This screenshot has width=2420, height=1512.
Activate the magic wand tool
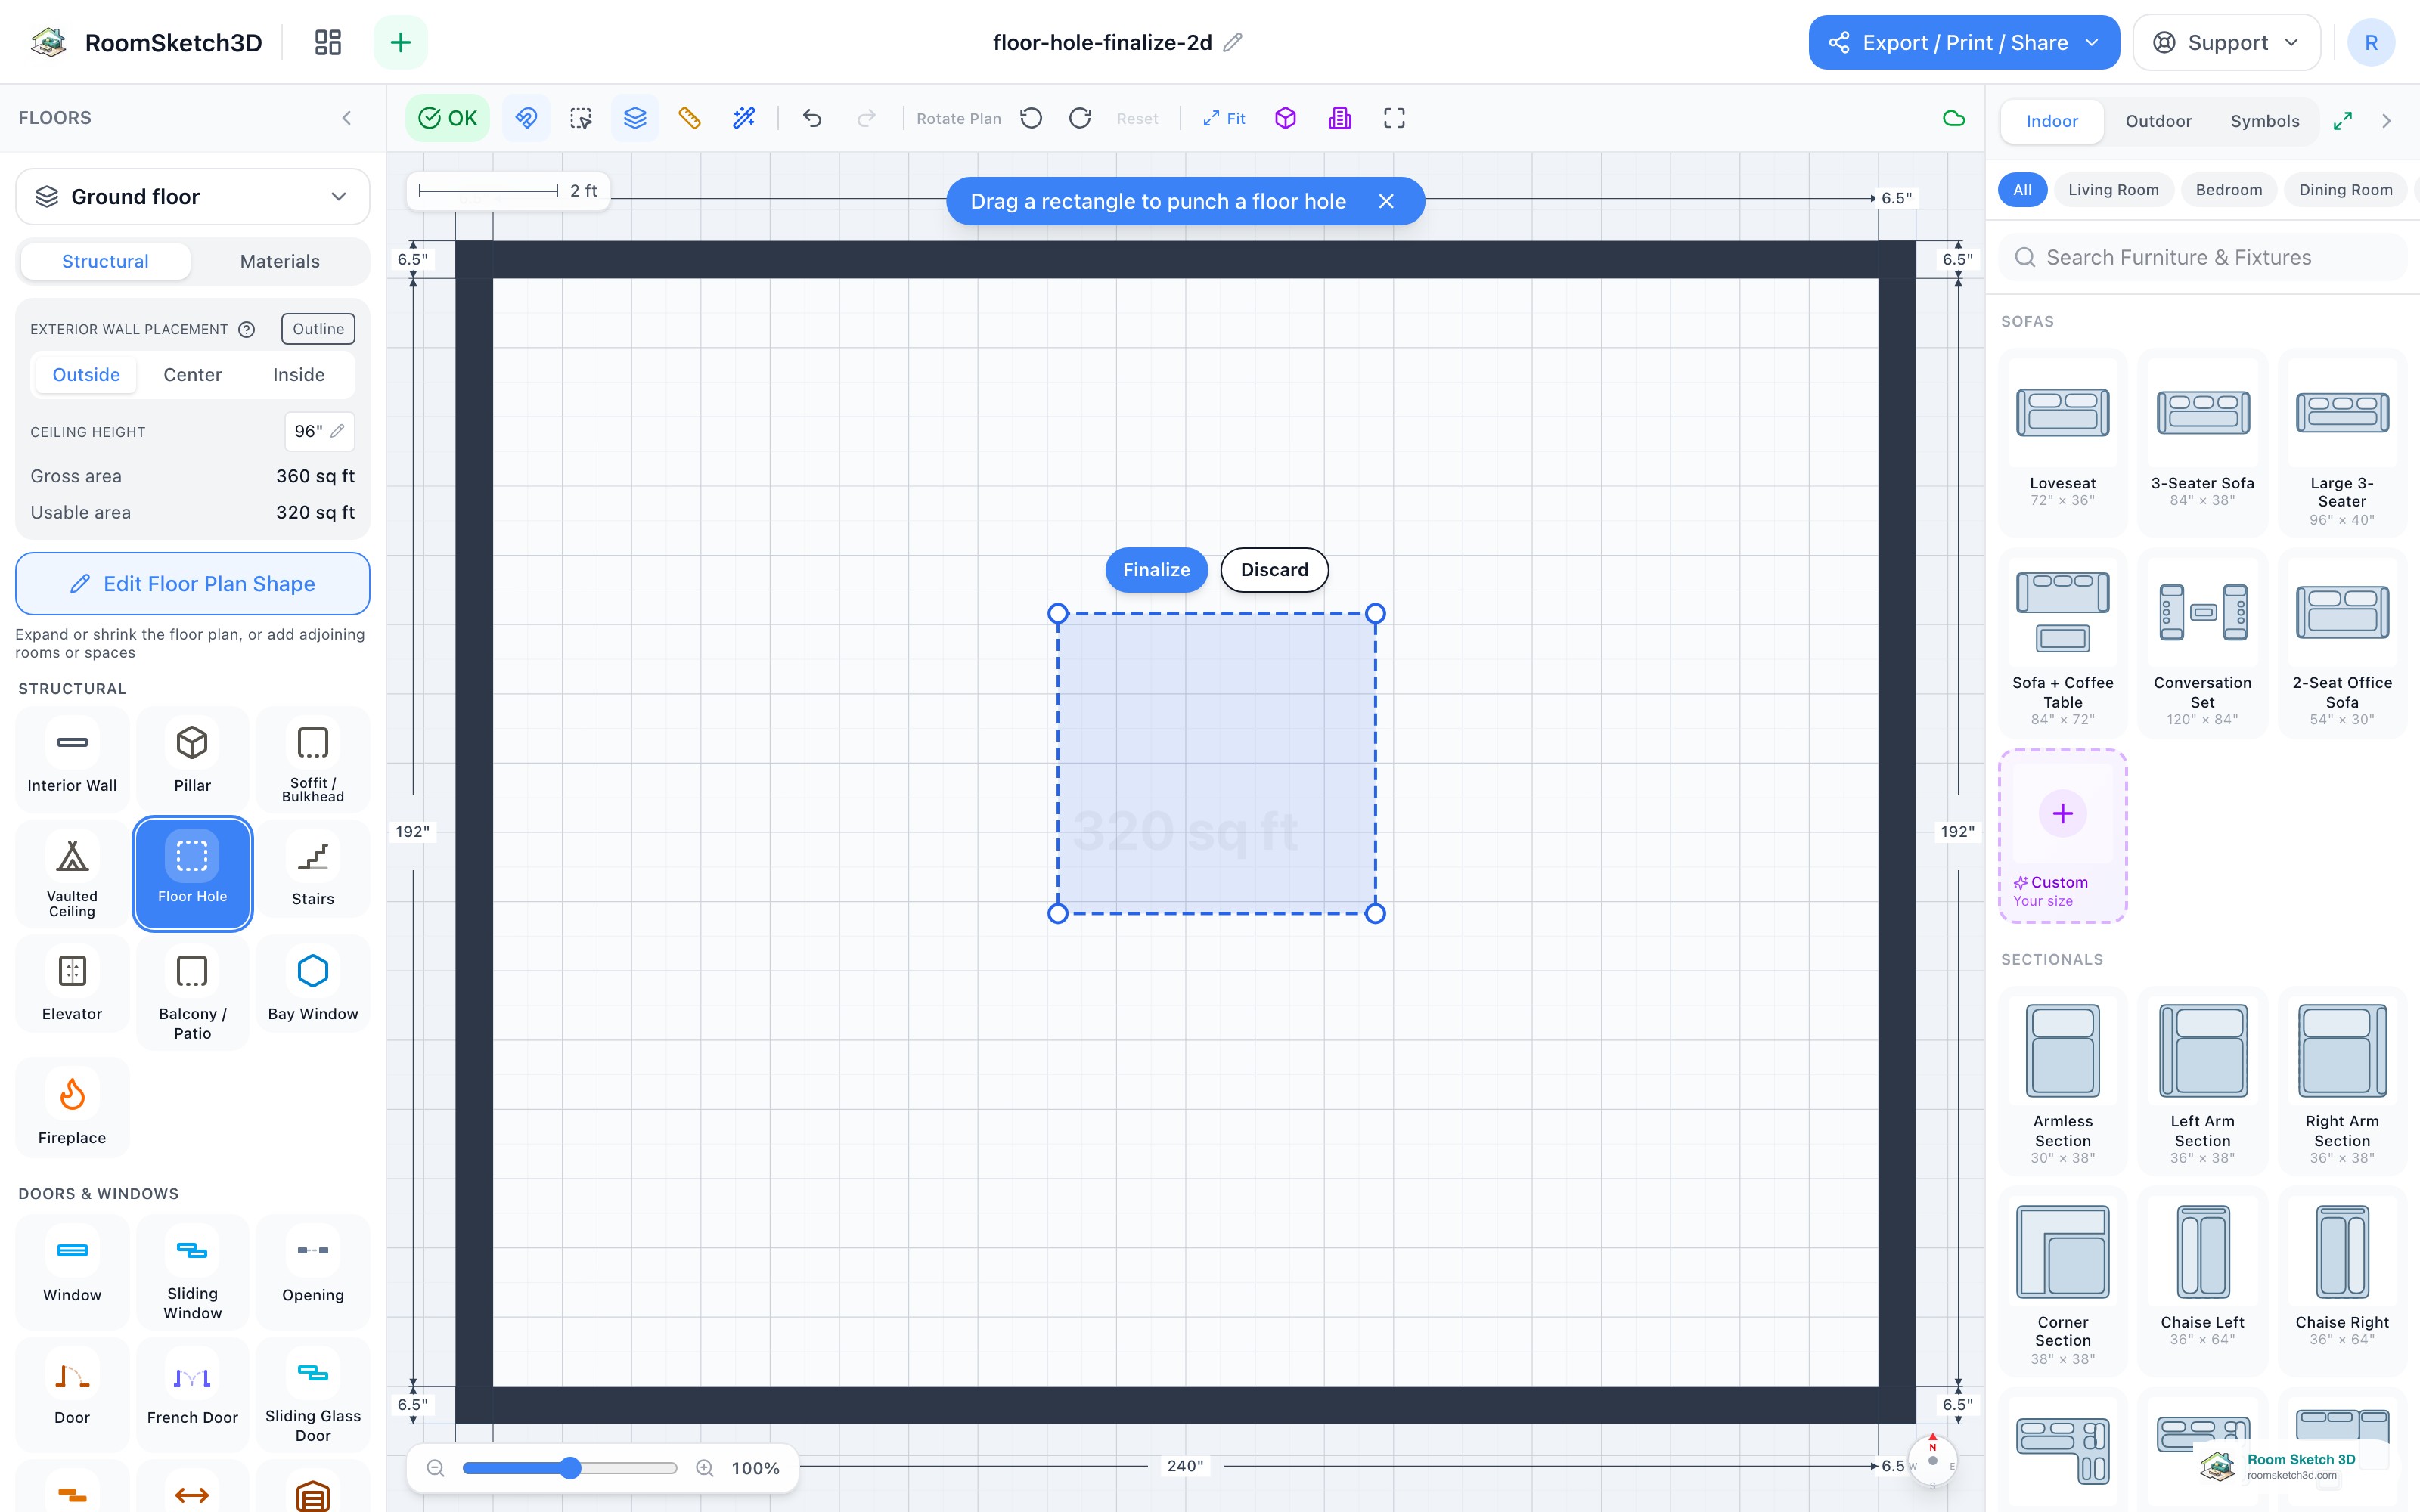click(744, 118)
